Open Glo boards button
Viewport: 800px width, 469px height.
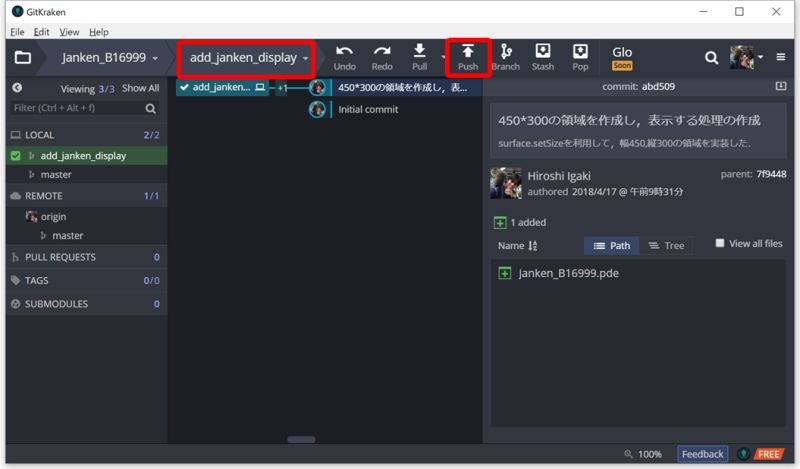click(x=622, y=58)
